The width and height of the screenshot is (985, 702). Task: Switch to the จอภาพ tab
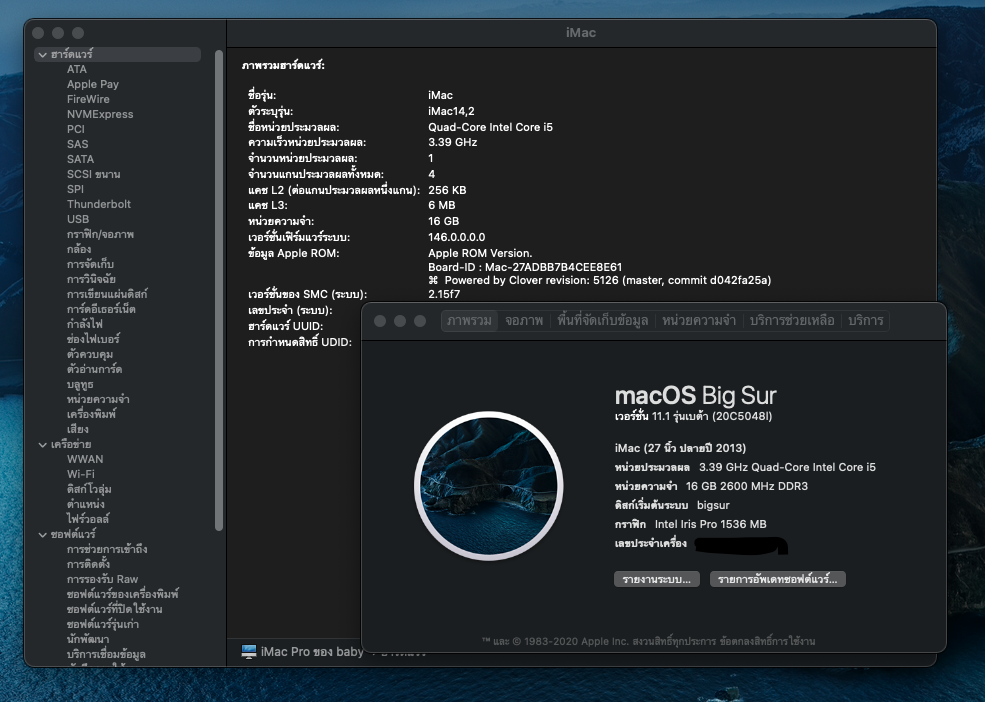pos(524,321)
